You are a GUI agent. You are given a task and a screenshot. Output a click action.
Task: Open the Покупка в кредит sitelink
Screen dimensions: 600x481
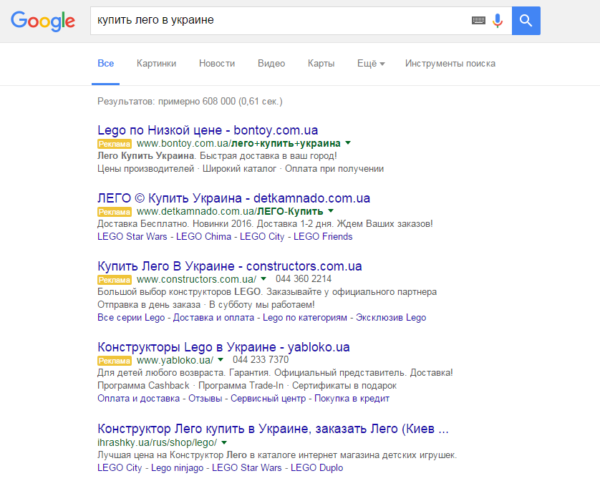[x=352, y=398]
